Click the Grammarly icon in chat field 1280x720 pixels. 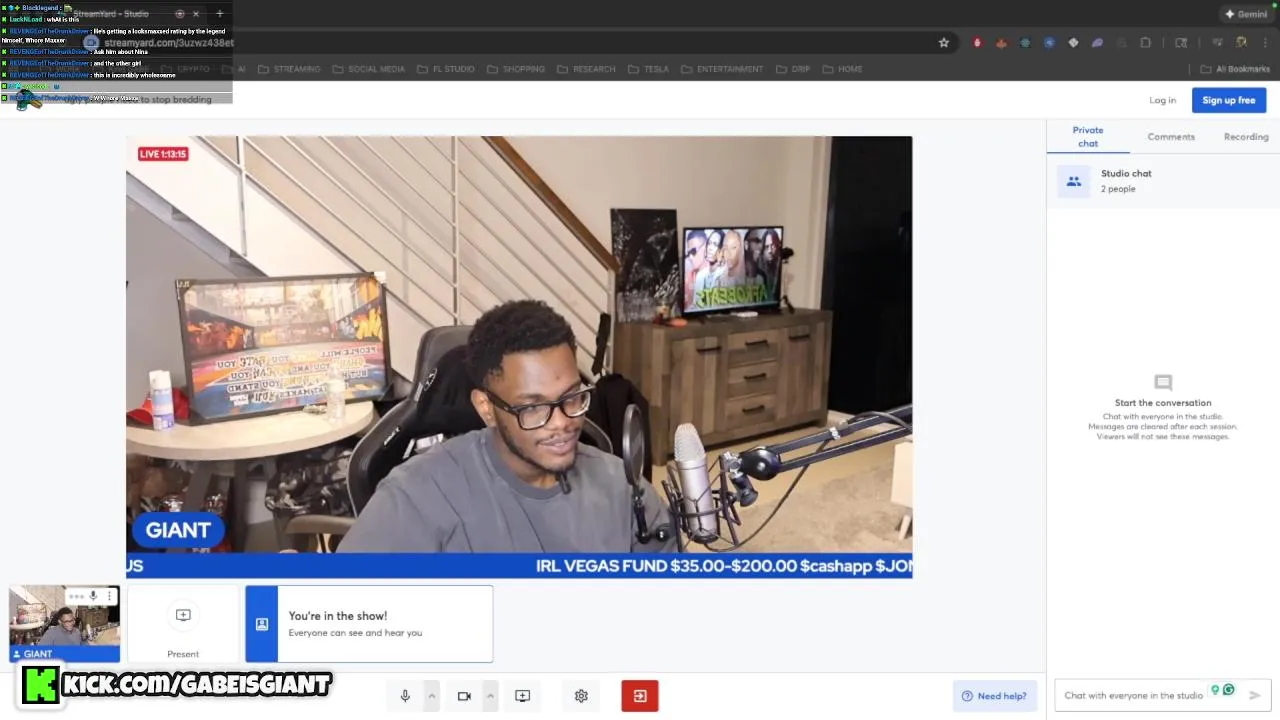point(1229,690)
